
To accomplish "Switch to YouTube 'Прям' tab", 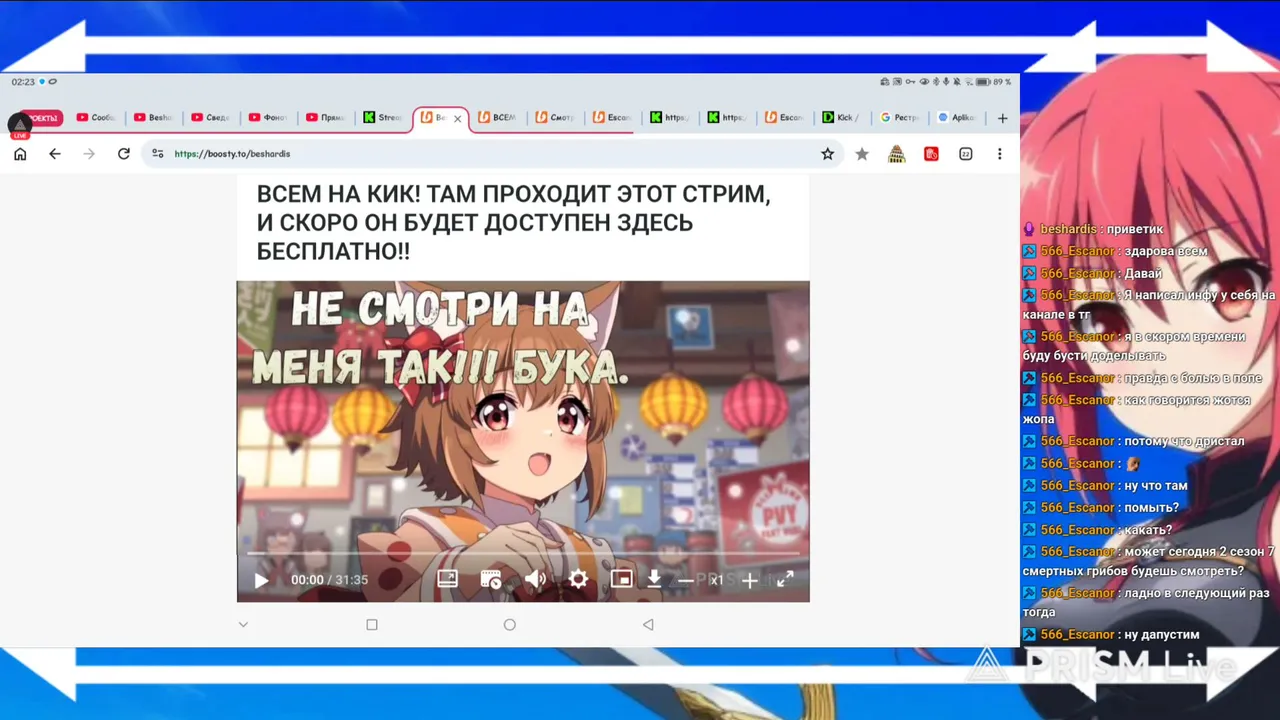I will (x=326, y=118).
